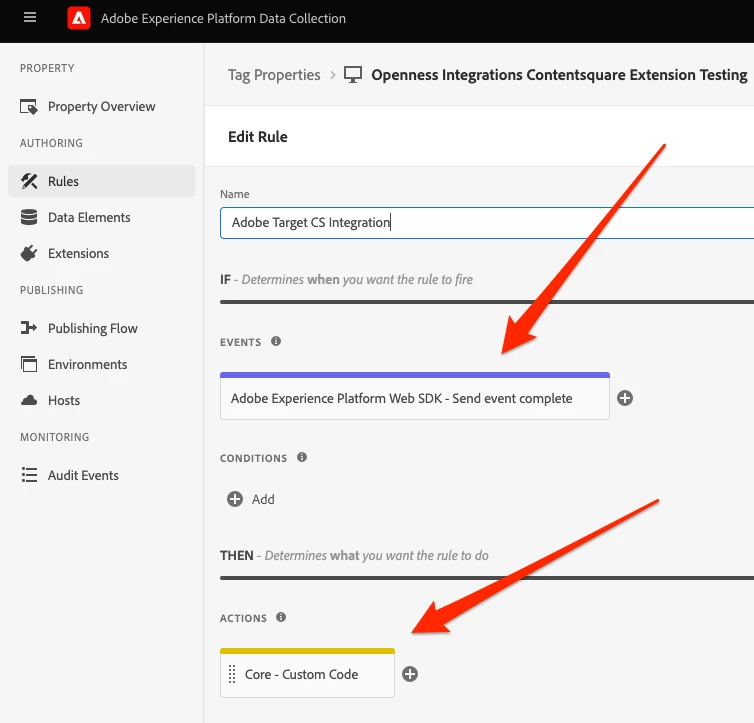Click the monitor icon in breadcrumb

[x=352, y=75]
